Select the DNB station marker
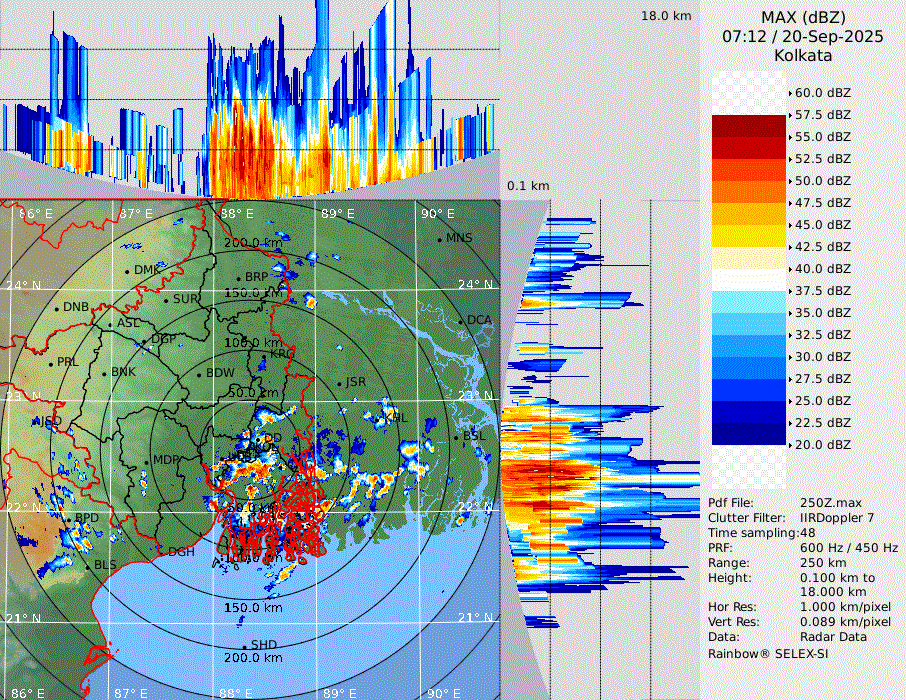The height and width of the screenshot is (700, 906). click(x=56, y=308)
